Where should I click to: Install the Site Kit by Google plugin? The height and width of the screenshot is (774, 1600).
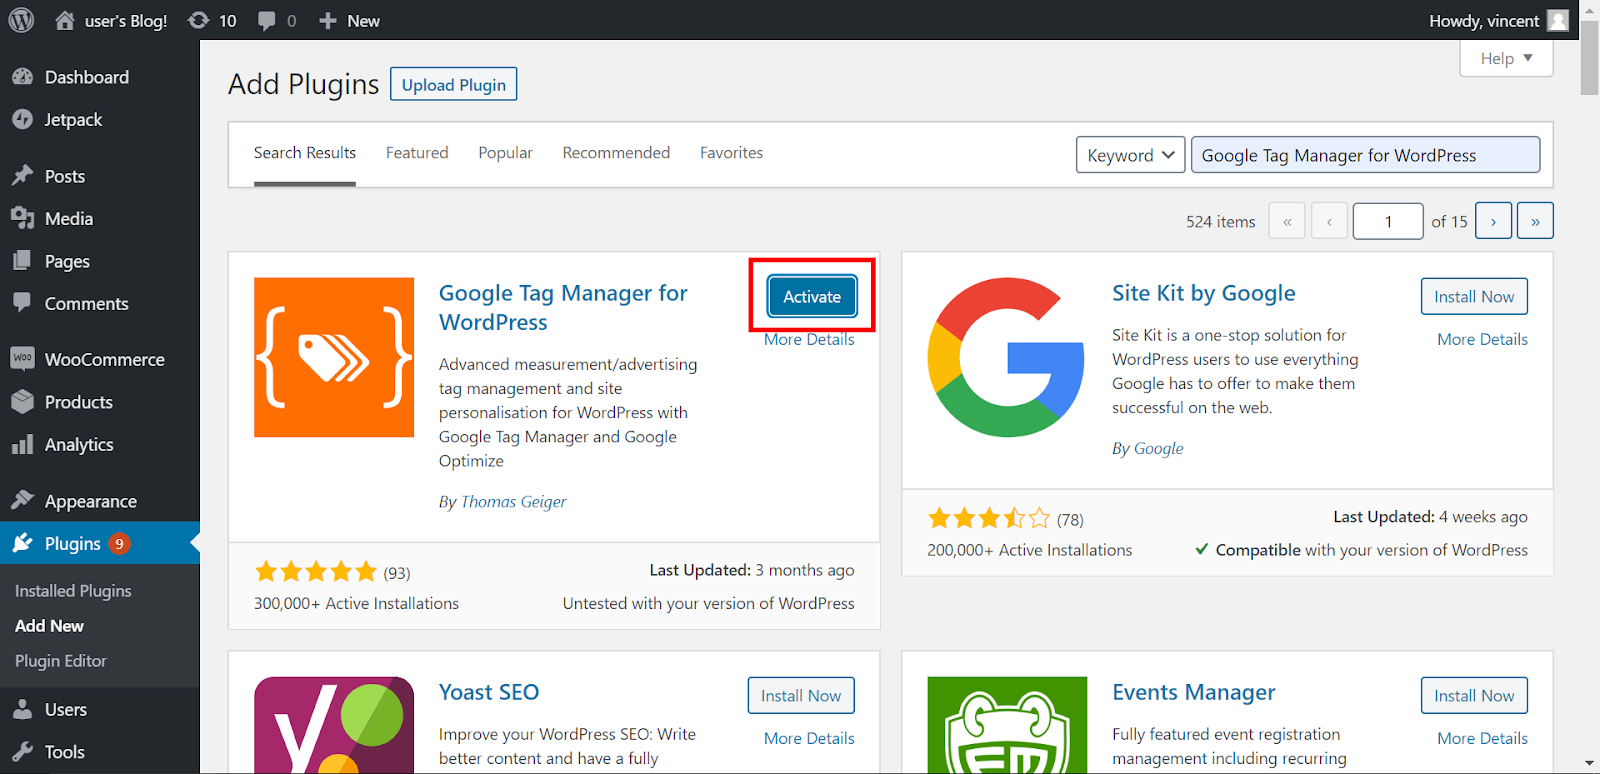pyautogui.click(x=1474, y=296)
